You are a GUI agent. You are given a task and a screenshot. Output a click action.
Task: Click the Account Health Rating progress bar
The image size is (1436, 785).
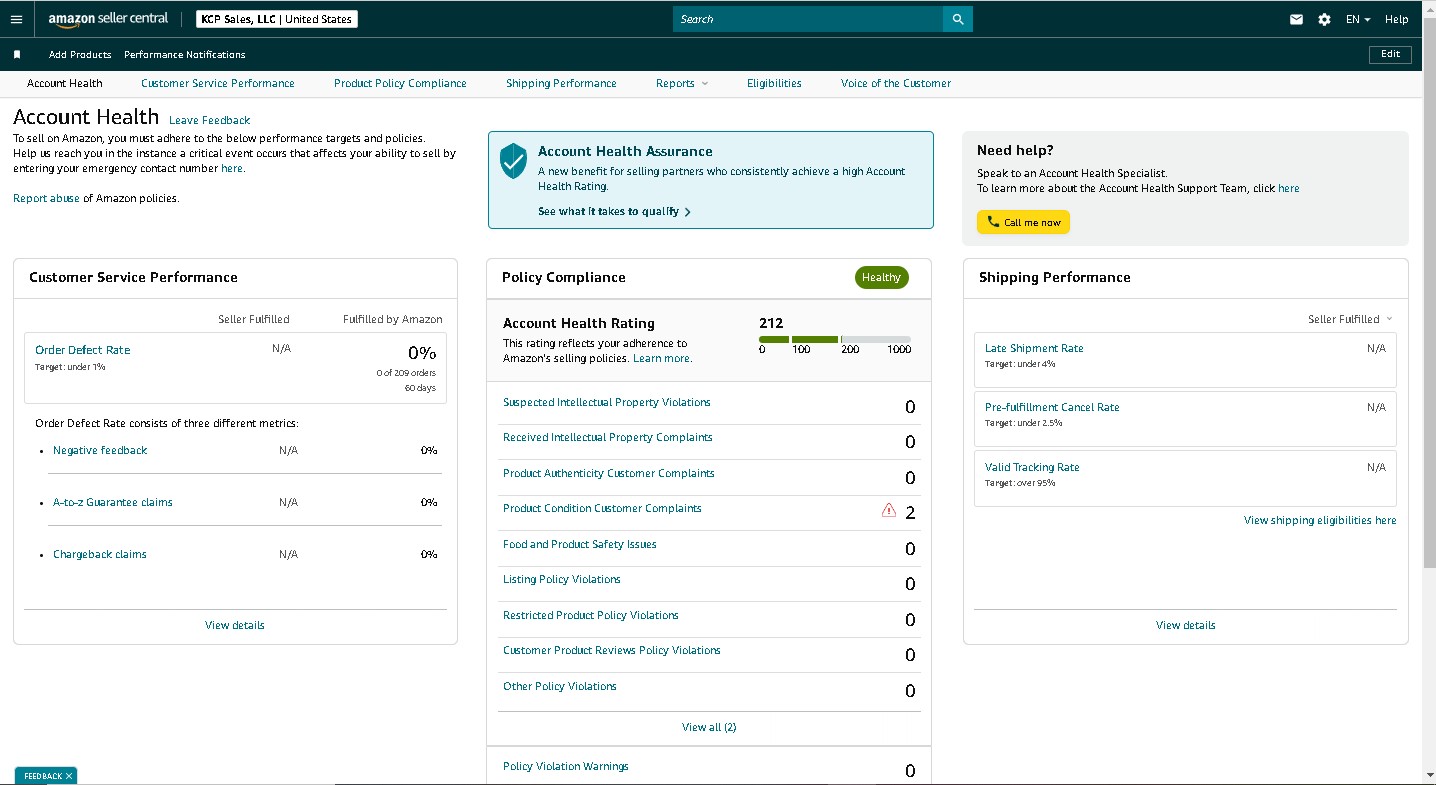point(835,340)
